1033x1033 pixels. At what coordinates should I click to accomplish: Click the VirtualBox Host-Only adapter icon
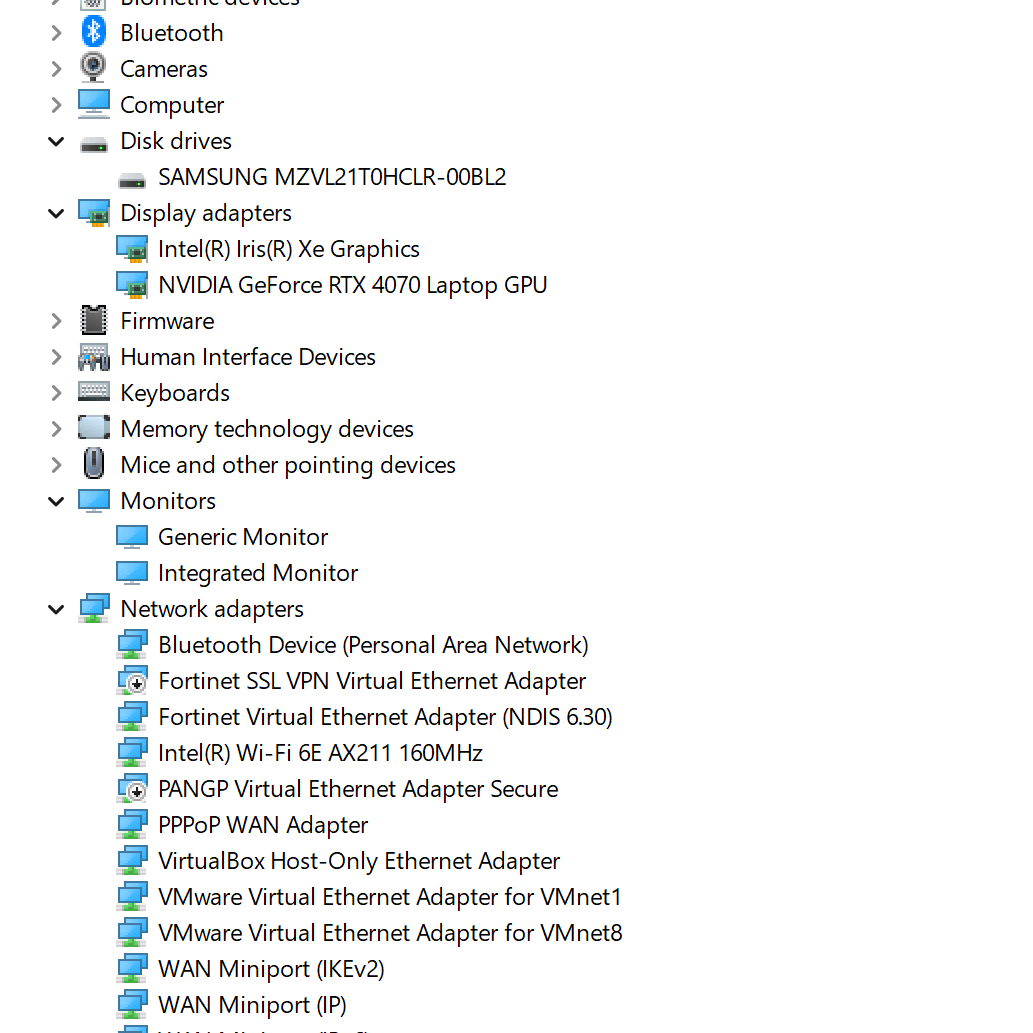(132, 860)
